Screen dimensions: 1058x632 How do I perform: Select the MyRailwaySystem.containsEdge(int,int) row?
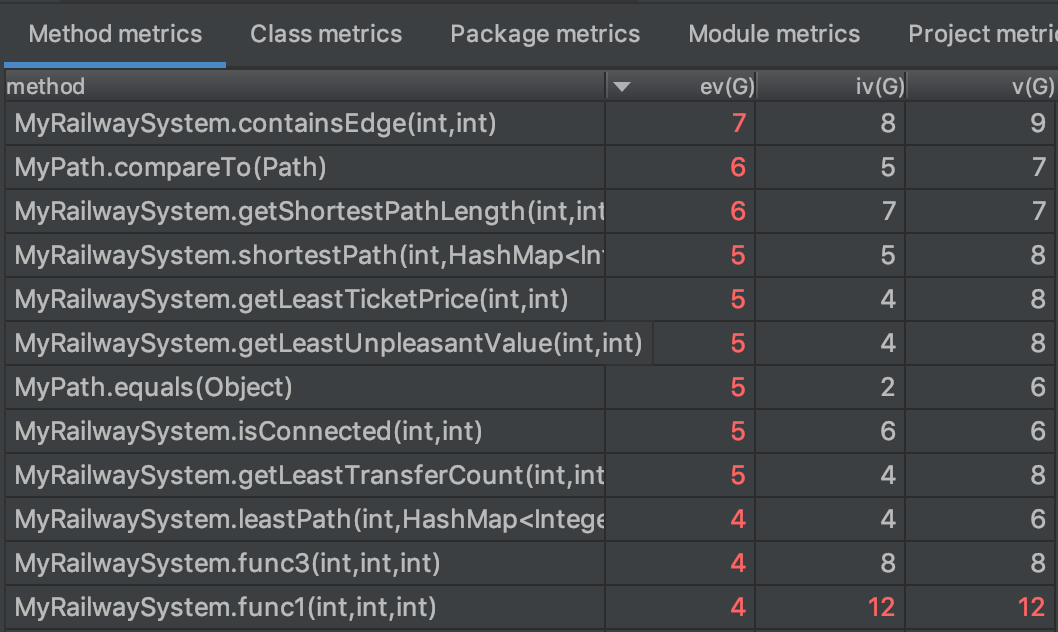point(256,124)
